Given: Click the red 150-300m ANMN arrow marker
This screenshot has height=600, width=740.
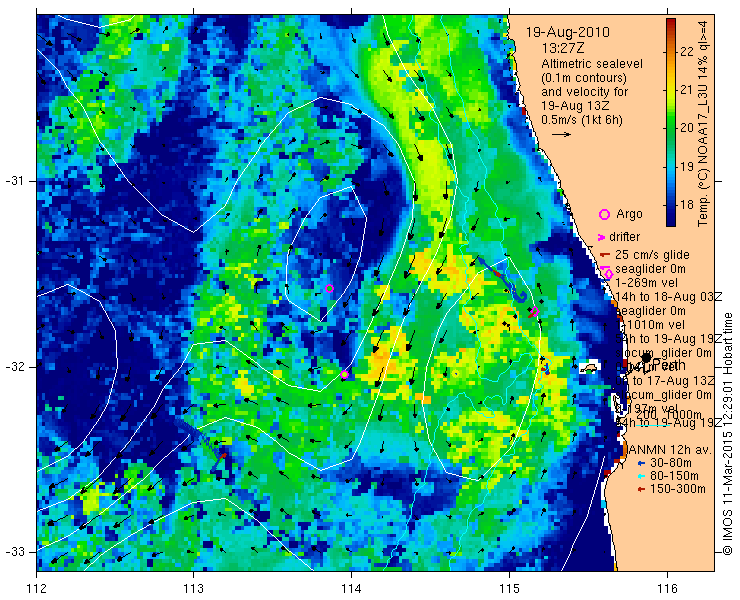Looking at the screenshot, I should tap(641, 489).
